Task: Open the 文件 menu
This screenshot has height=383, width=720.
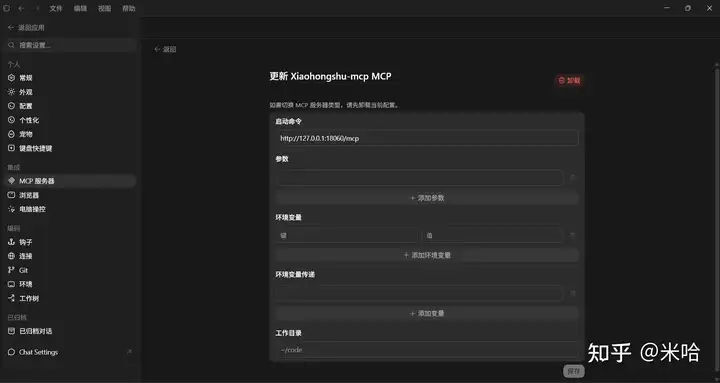Action: (56, 8)
